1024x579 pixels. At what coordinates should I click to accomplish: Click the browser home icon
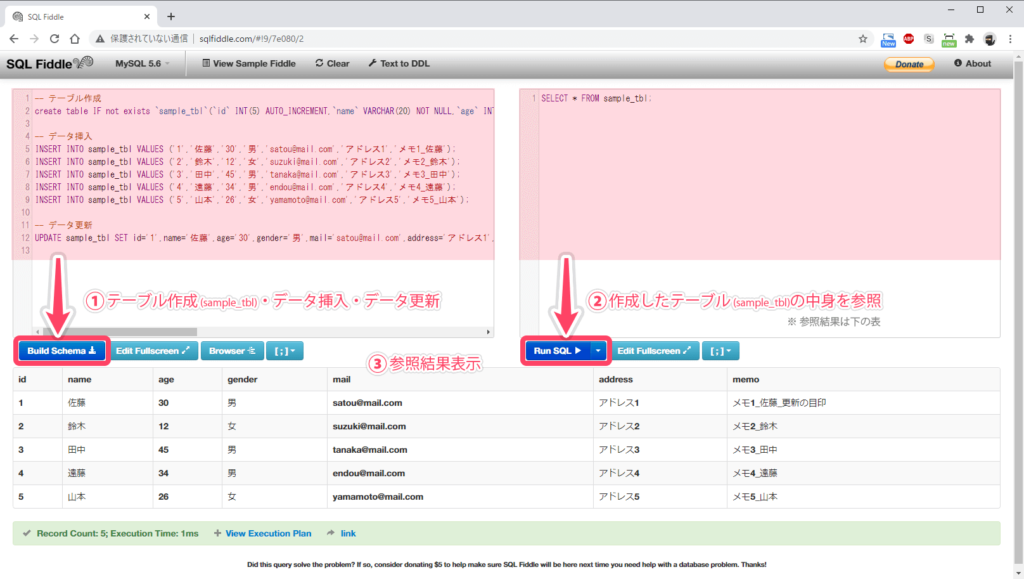pyautogui.click(x=75, y=38)
